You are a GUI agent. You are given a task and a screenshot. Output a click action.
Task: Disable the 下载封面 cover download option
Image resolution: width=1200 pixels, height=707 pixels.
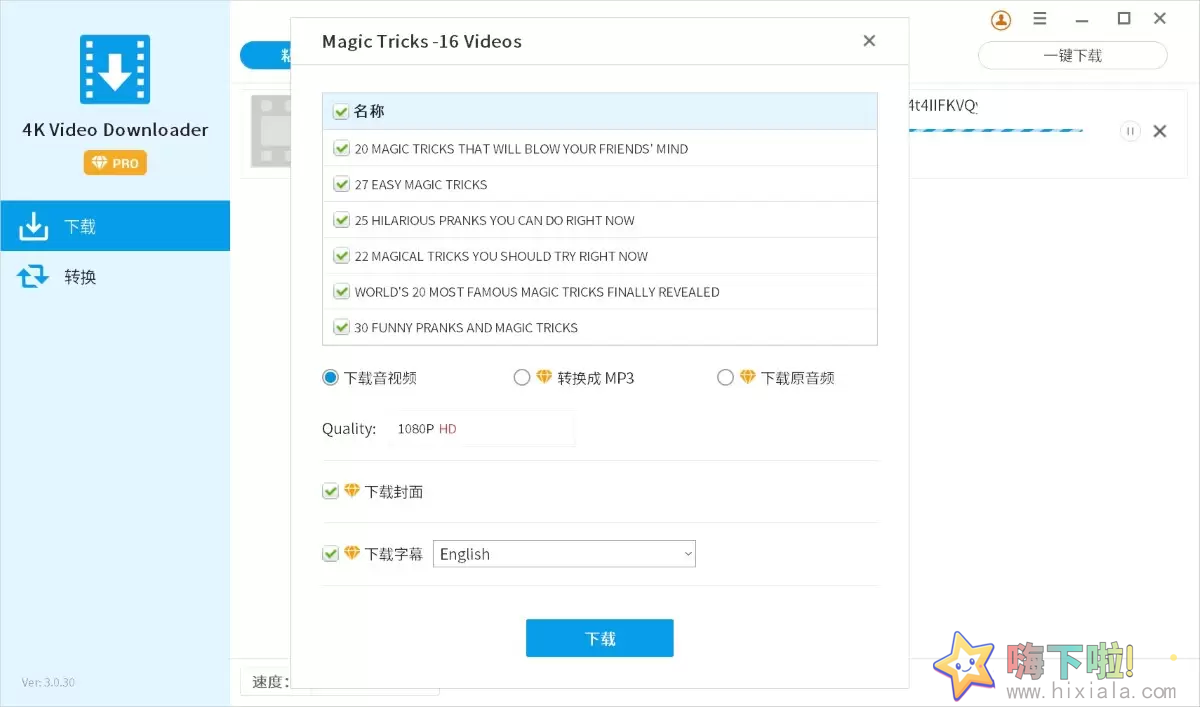331,491
